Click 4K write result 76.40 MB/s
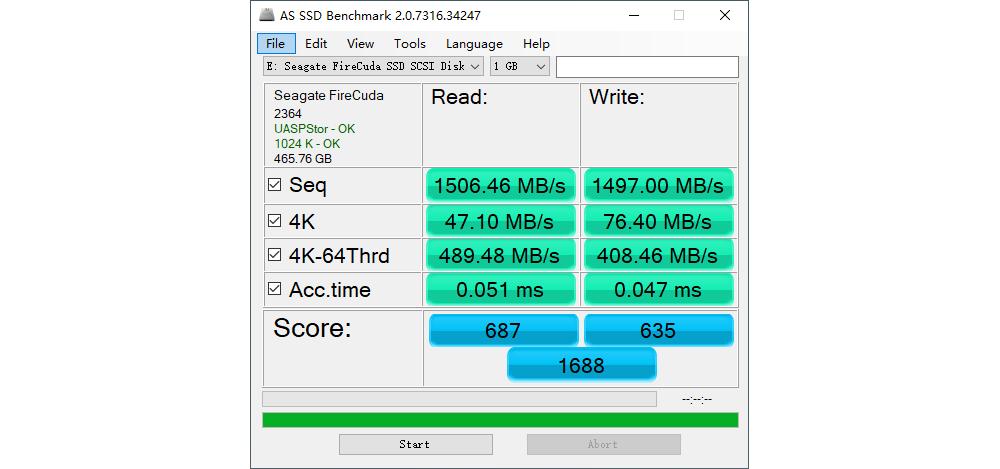 tap(658, 221)
